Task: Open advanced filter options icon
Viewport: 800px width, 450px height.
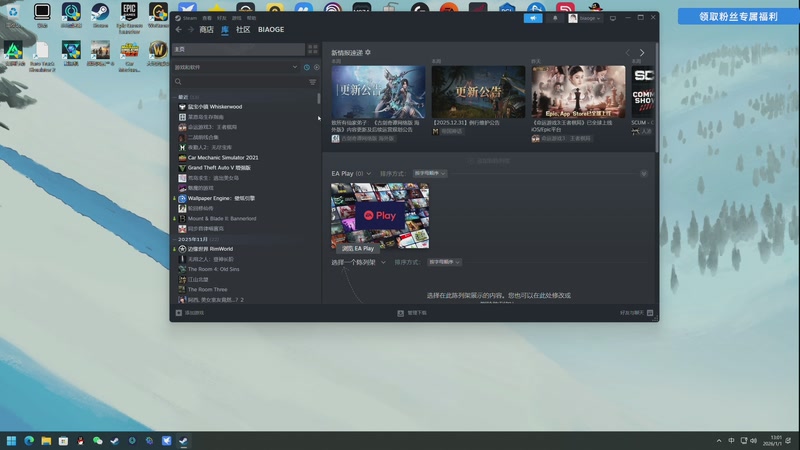Action: (x=313, y=82)
